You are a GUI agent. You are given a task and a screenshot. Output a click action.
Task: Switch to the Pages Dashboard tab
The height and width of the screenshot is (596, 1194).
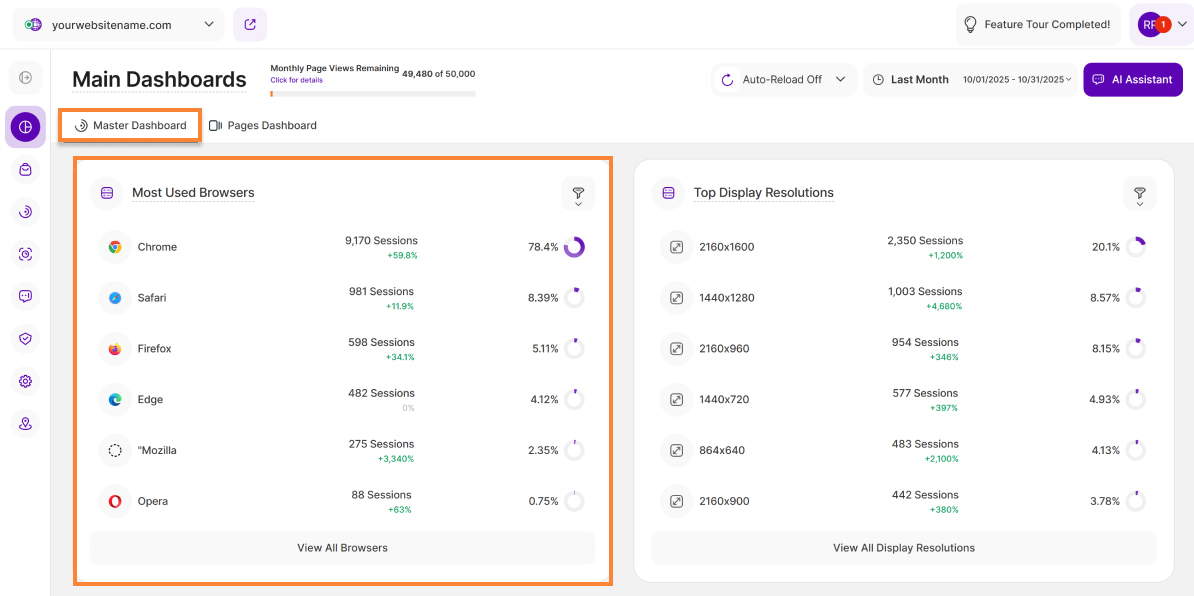tap(262, 126)
